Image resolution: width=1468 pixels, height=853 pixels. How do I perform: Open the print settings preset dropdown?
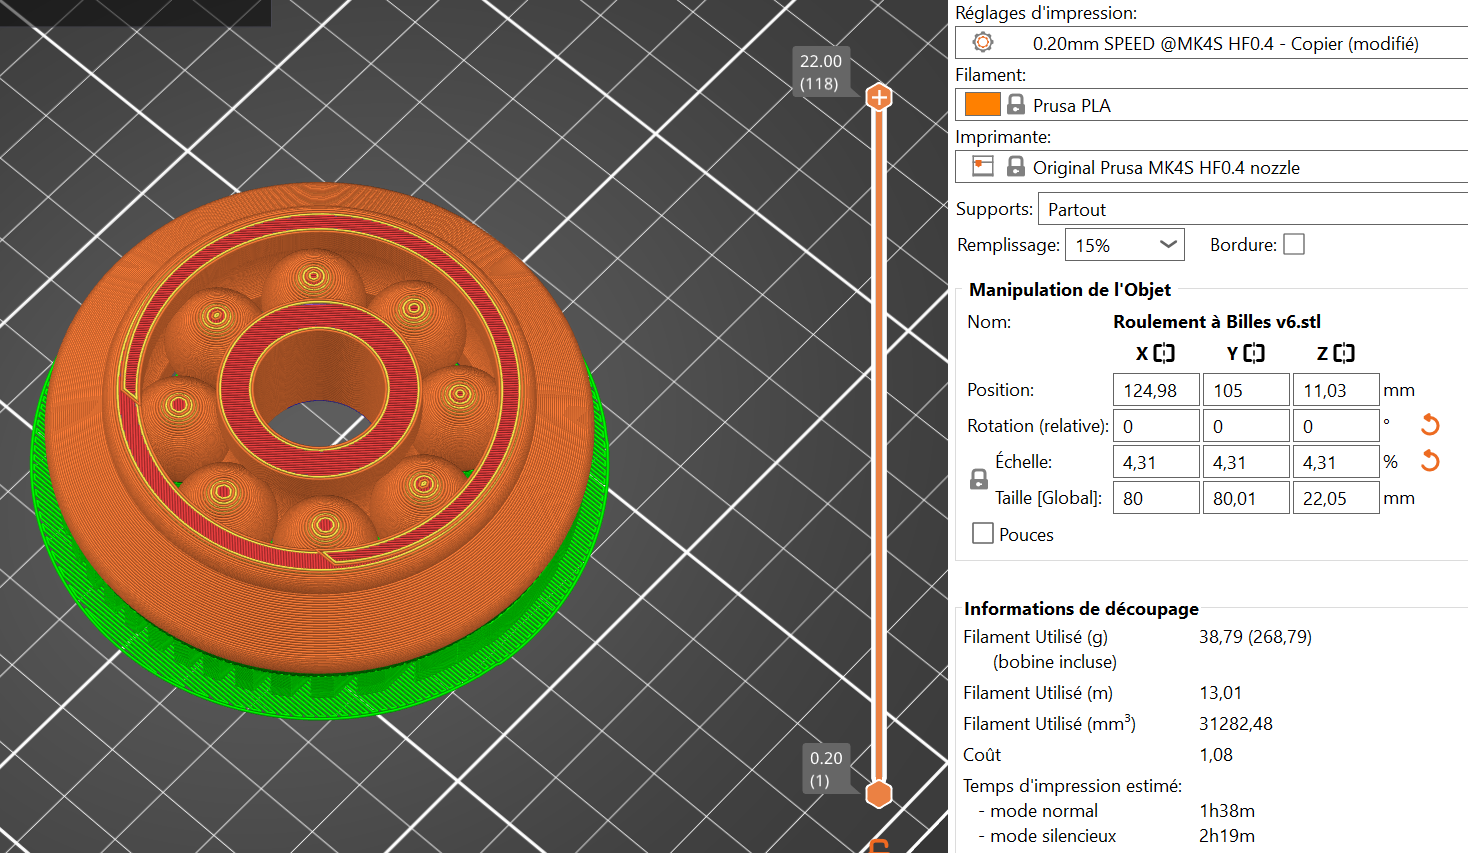pos(1212,43)
